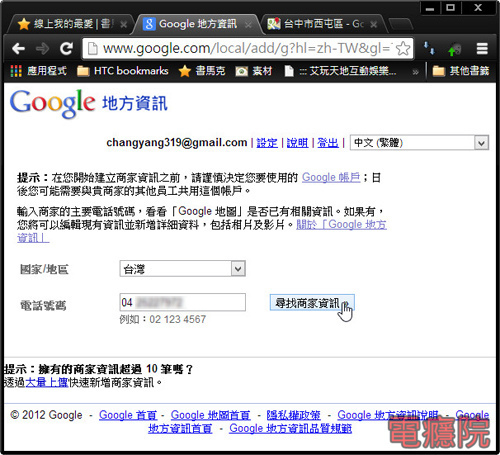
Task: Open the 其他書籤 folder
Action: coord(461,71)
